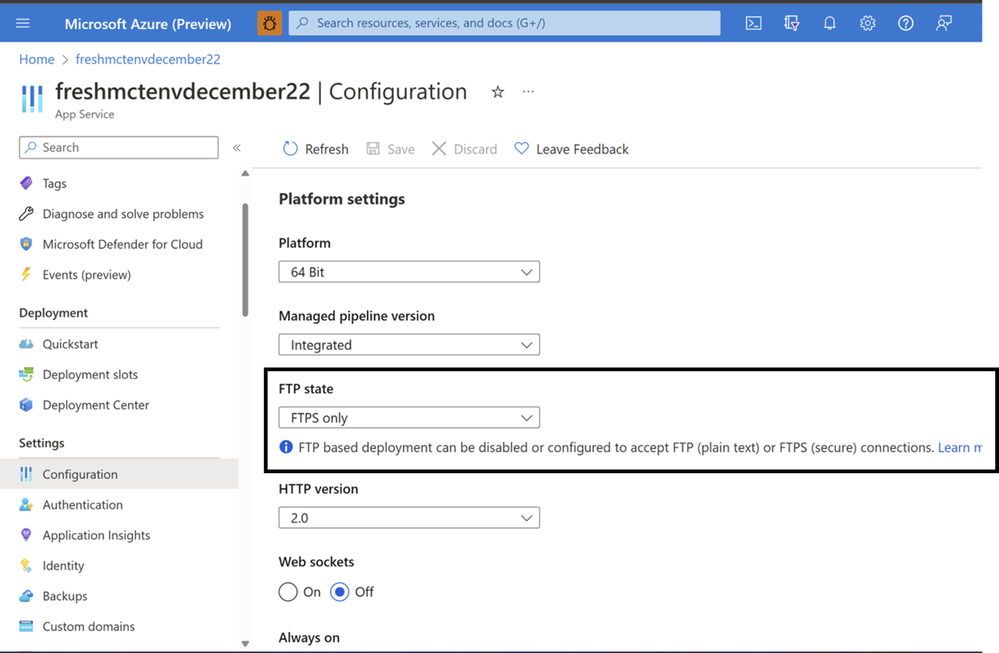Focus the global search resources box
999x653 pixels.
[x=505, y=23]
